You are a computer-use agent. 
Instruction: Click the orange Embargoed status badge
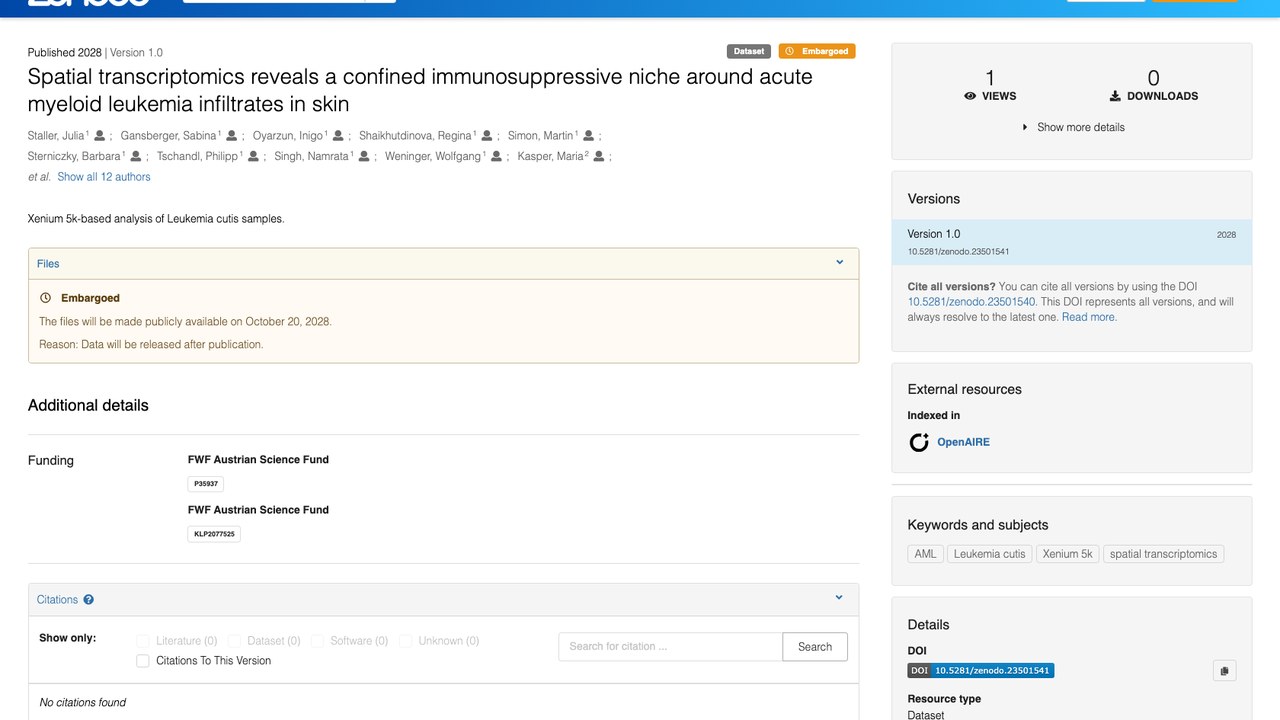817,51
